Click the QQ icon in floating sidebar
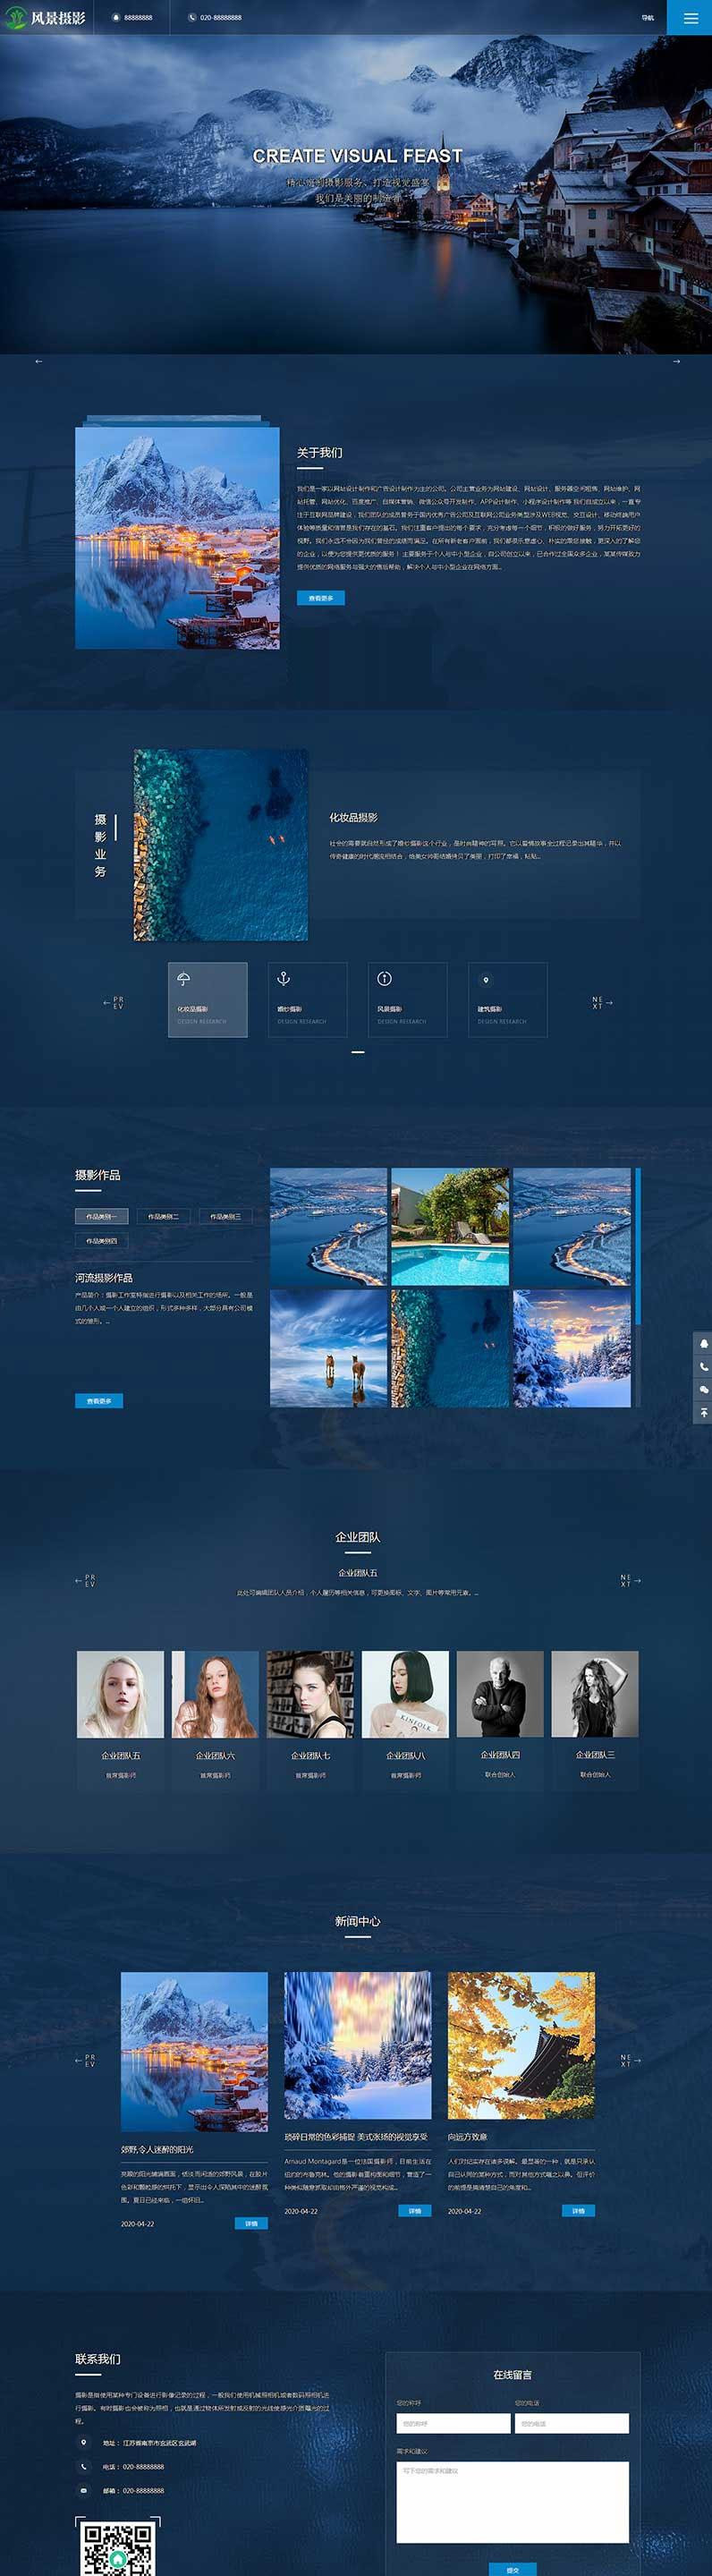Image resolution: width=712 pixels, height=2576 pixels. tap(703, 1343)
